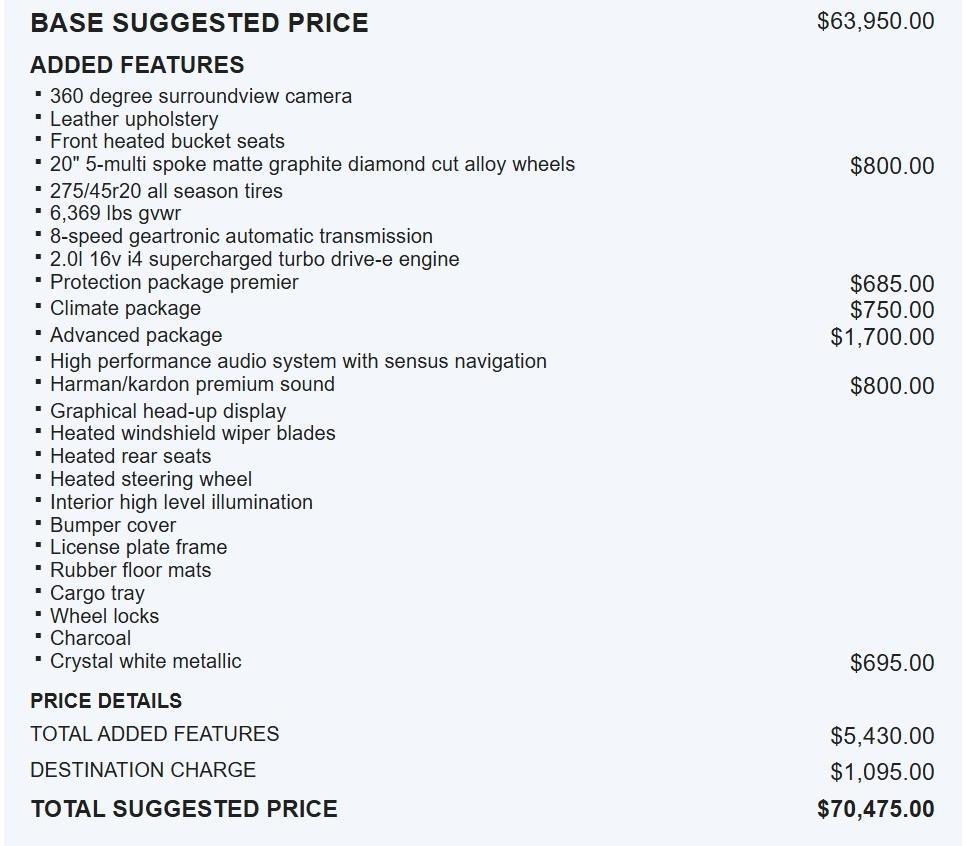Select the Destination Charge label
This screenshot has height=846, width=966.
pos(143,770)
